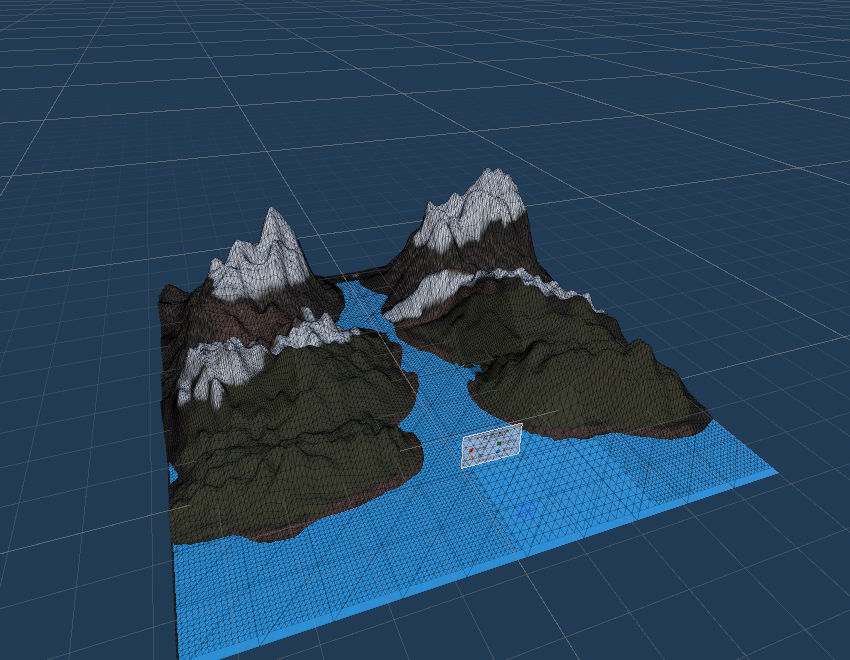This screenshot has height=660, width=850.
Task: Click the far right corner of the water plane
Action: pyautogui.click(x=773, y=470)
